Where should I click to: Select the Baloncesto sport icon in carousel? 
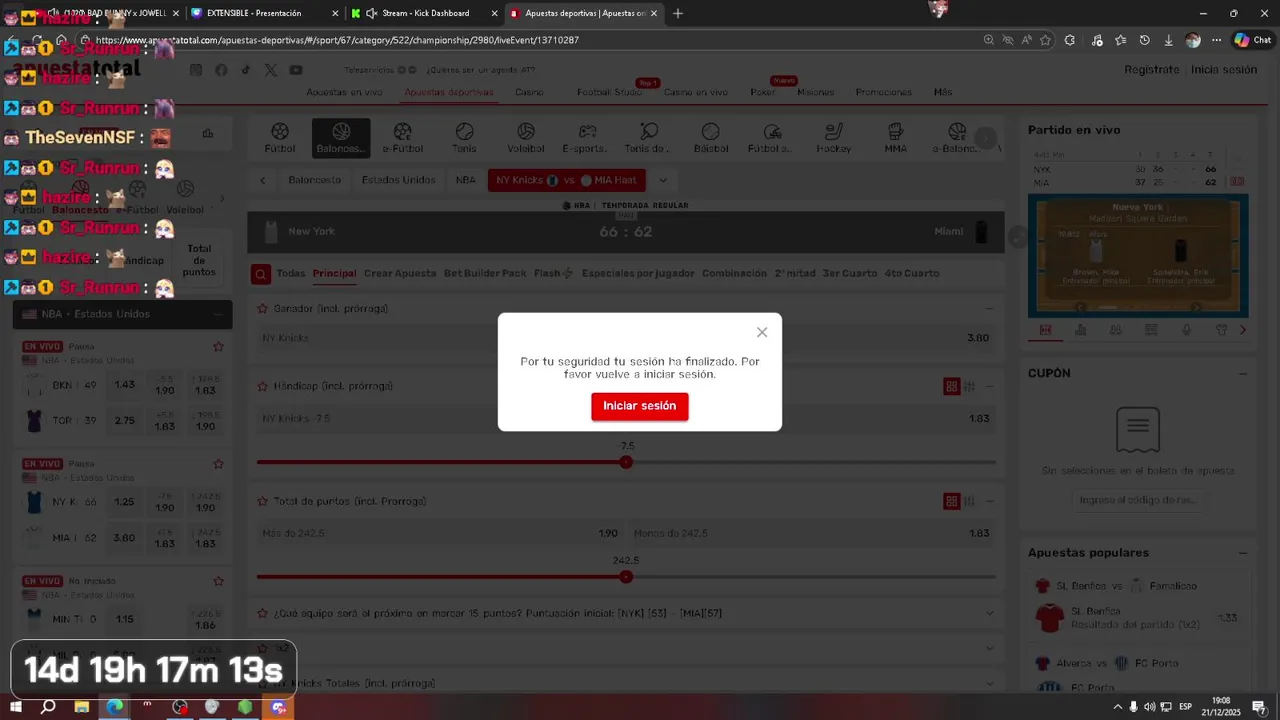(341, 138)
